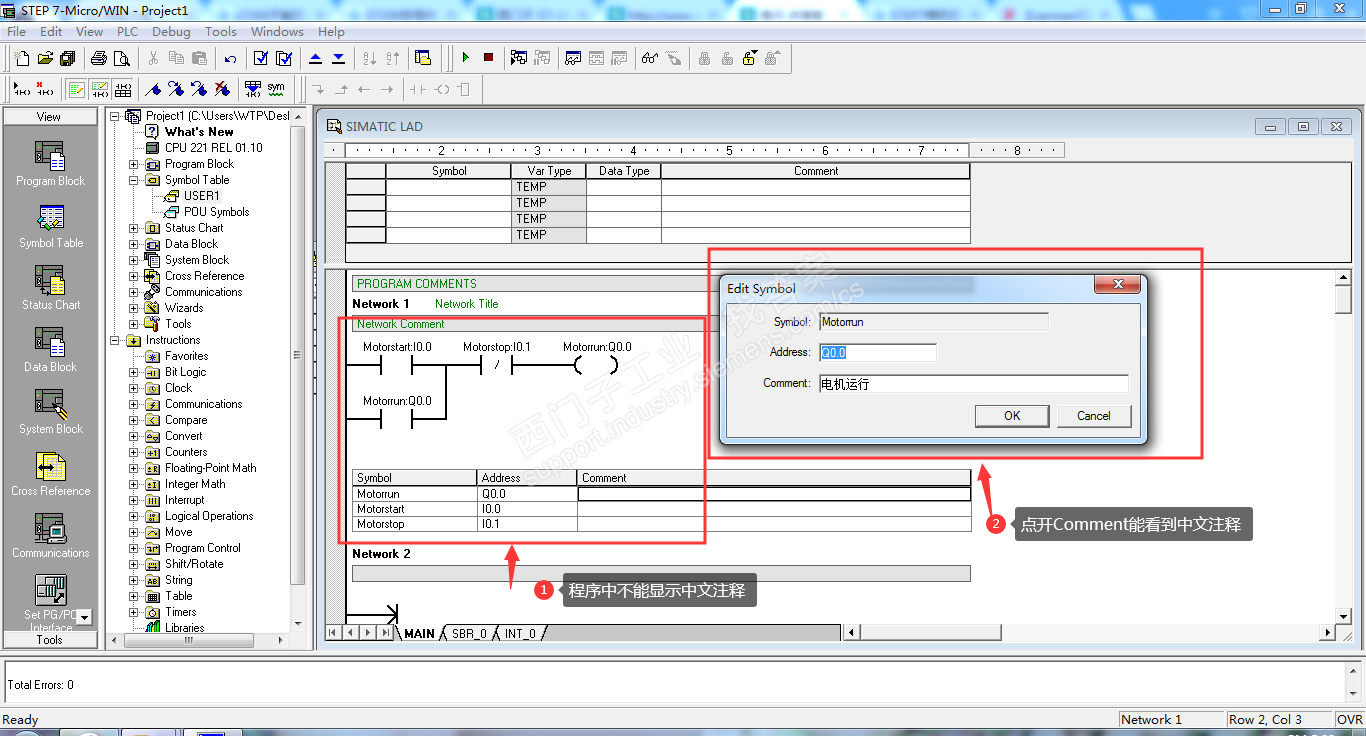Click OK in the Edit Symbol dialog
This screenshot has width=1366, height=736.
(x=1012, y=416)
